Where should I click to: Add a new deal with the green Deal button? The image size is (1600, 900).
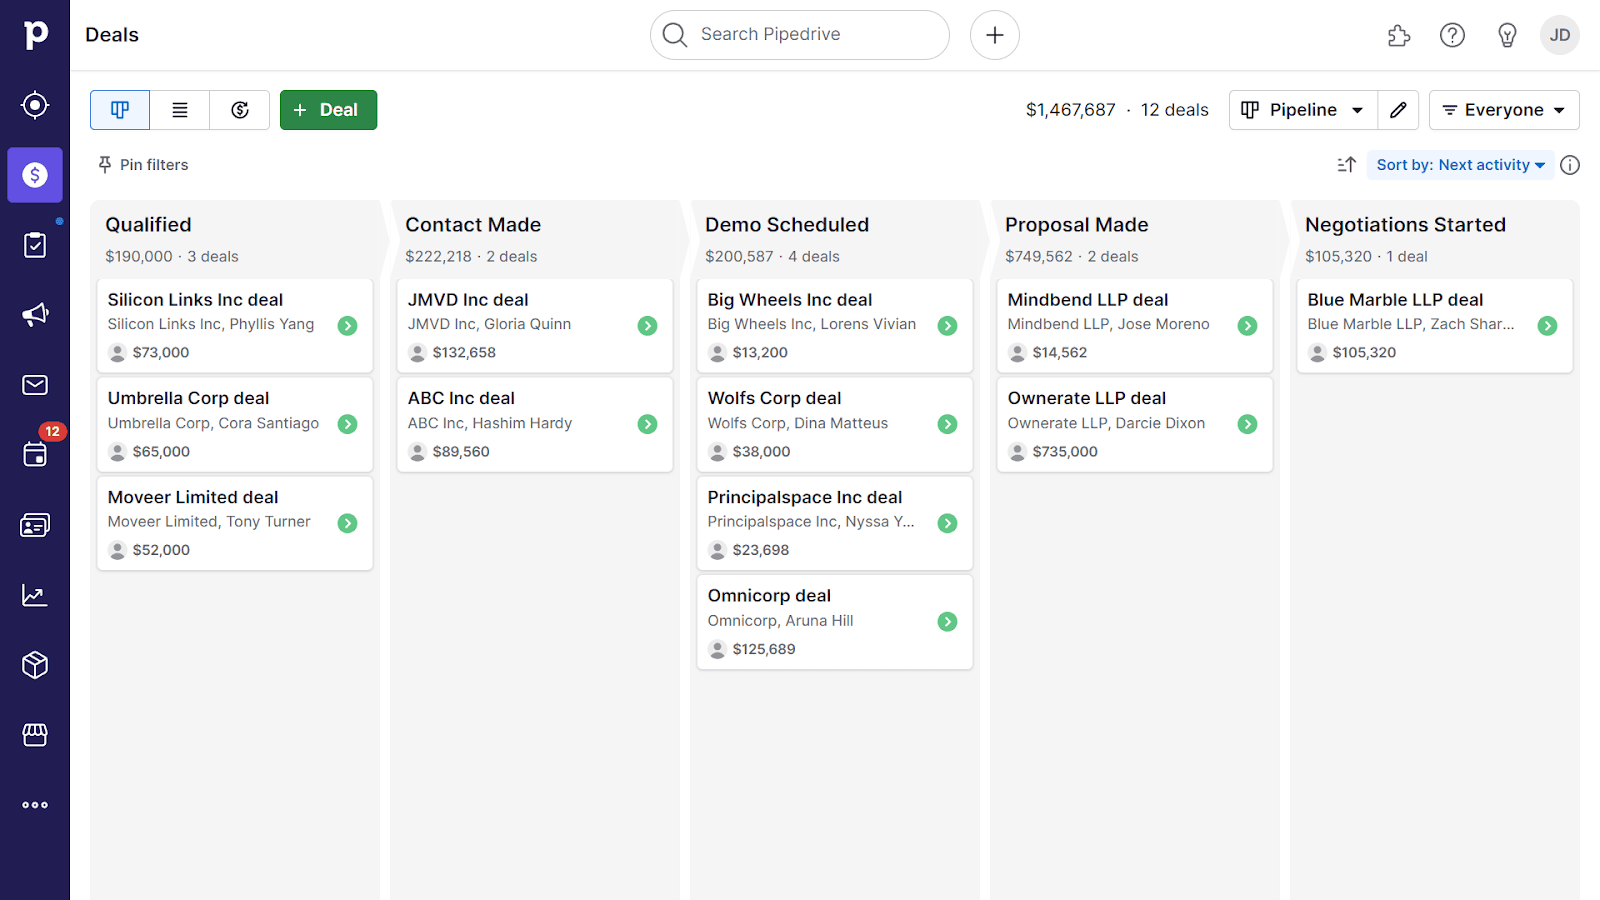[328, 110]
